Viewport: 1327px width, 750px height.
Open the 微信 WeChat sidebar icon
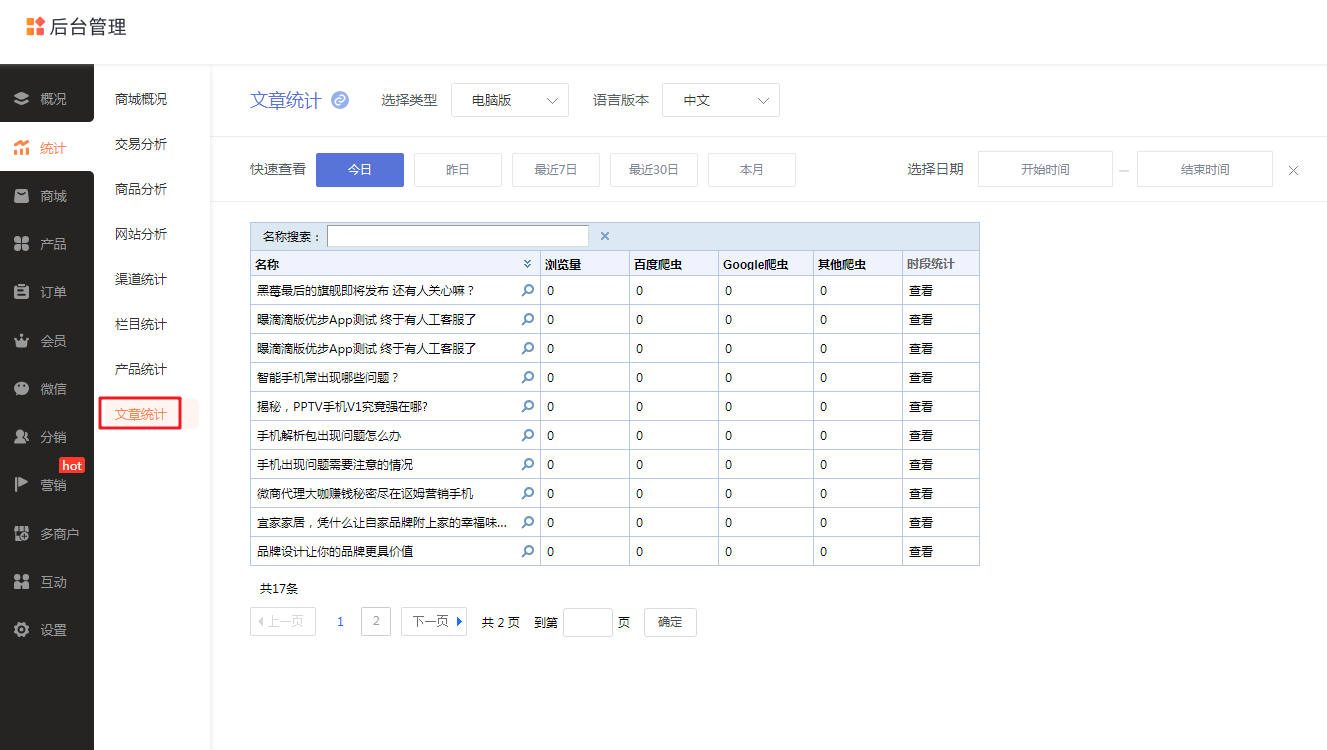point(22,389)
